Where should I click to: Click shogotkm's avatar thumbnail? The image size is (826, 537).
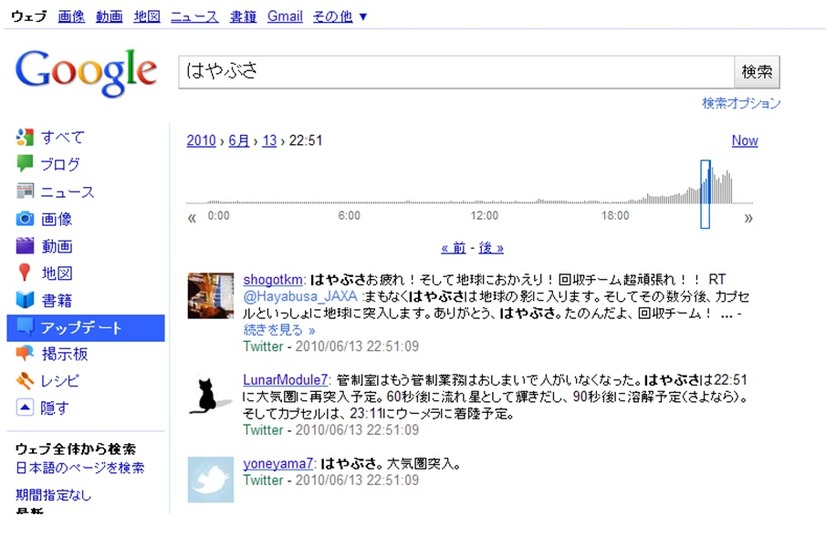click(x=211, y=296)
